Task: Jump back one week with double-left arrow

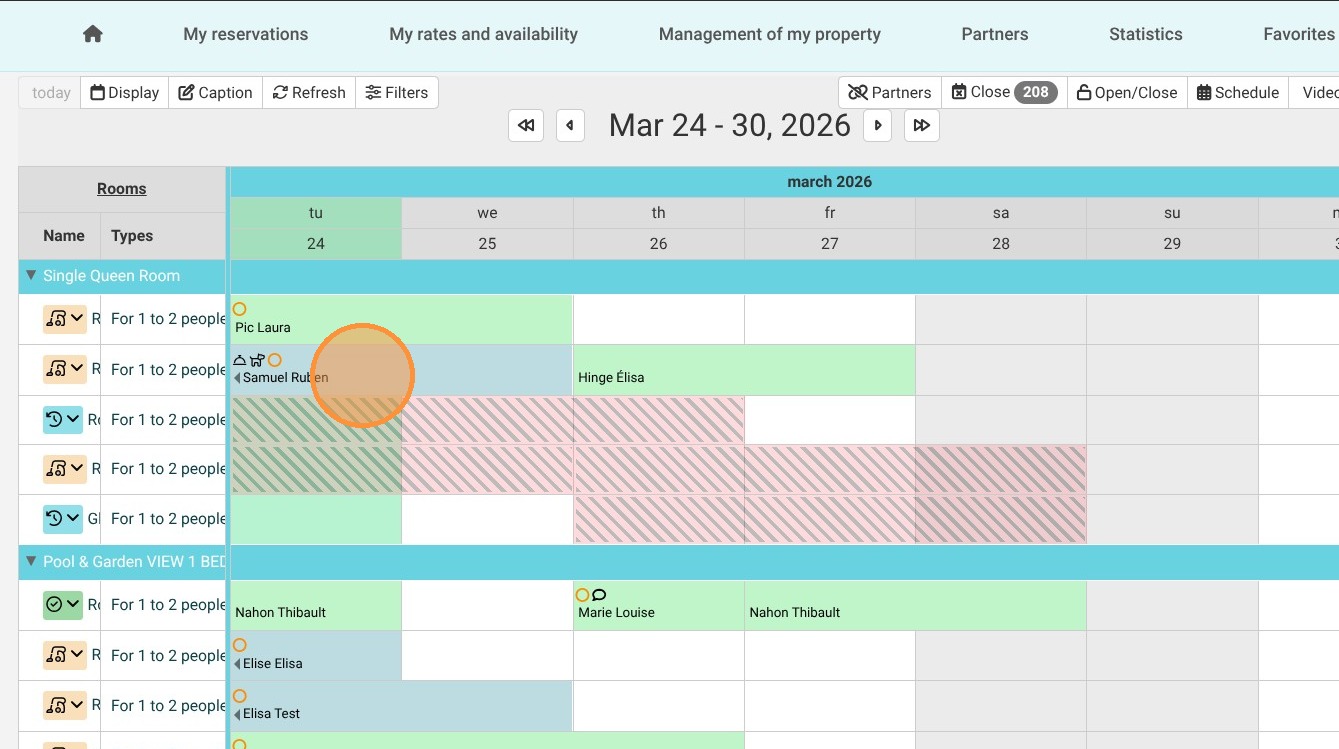Action: click(x=526, y=126)
